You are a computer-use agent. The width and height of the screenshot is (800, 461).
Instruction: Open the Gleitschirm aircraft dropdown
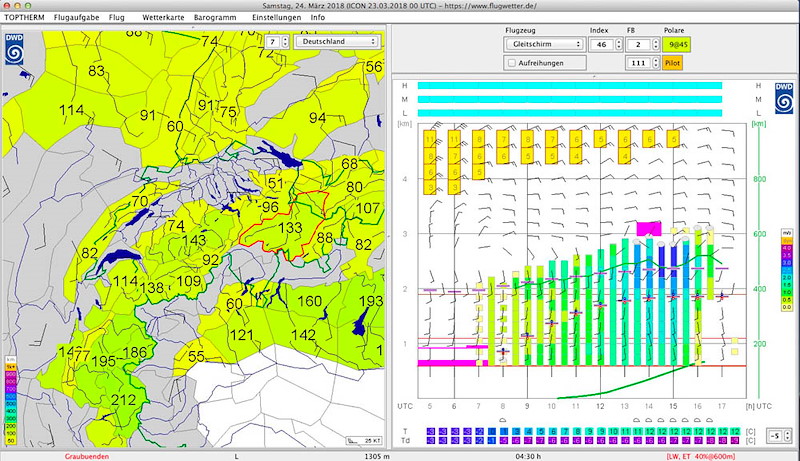[x=545, y=44]
